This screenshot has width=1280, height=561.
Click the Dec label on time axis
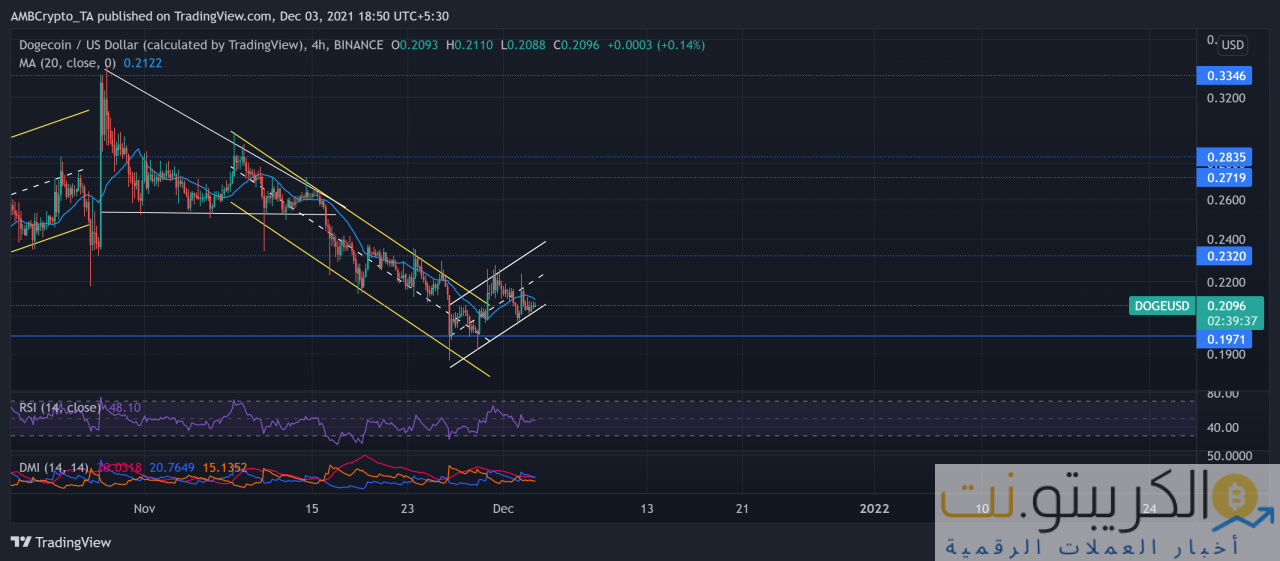503,509
